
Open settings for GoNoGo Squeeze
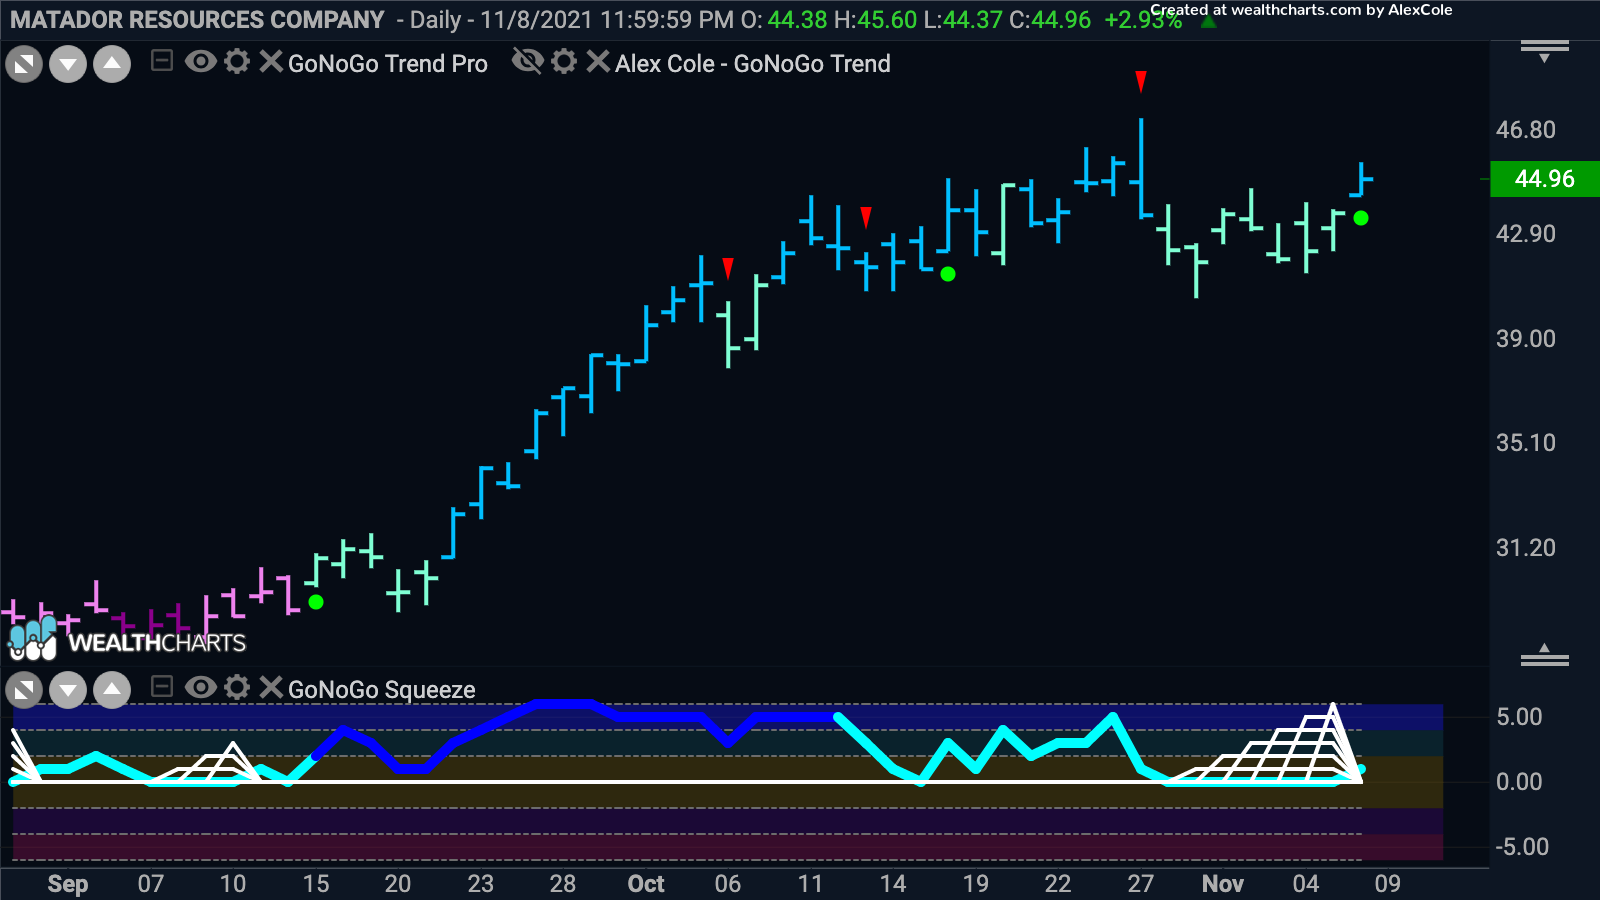pos(237,687)
